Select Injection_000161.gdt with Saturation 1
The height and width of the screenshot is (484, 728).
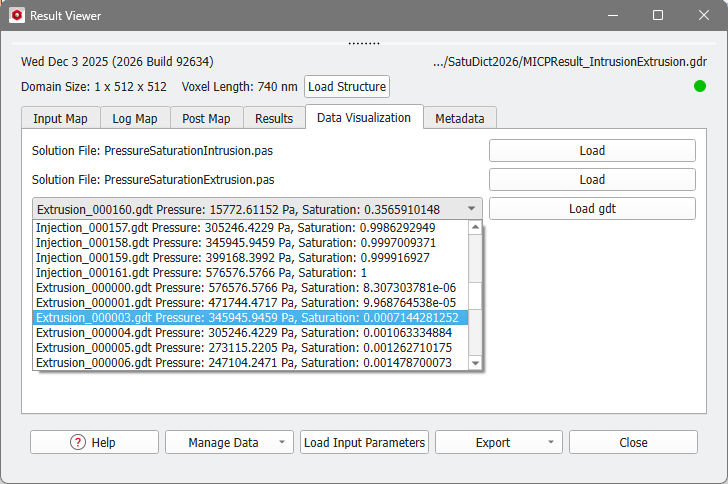point(250,273)
